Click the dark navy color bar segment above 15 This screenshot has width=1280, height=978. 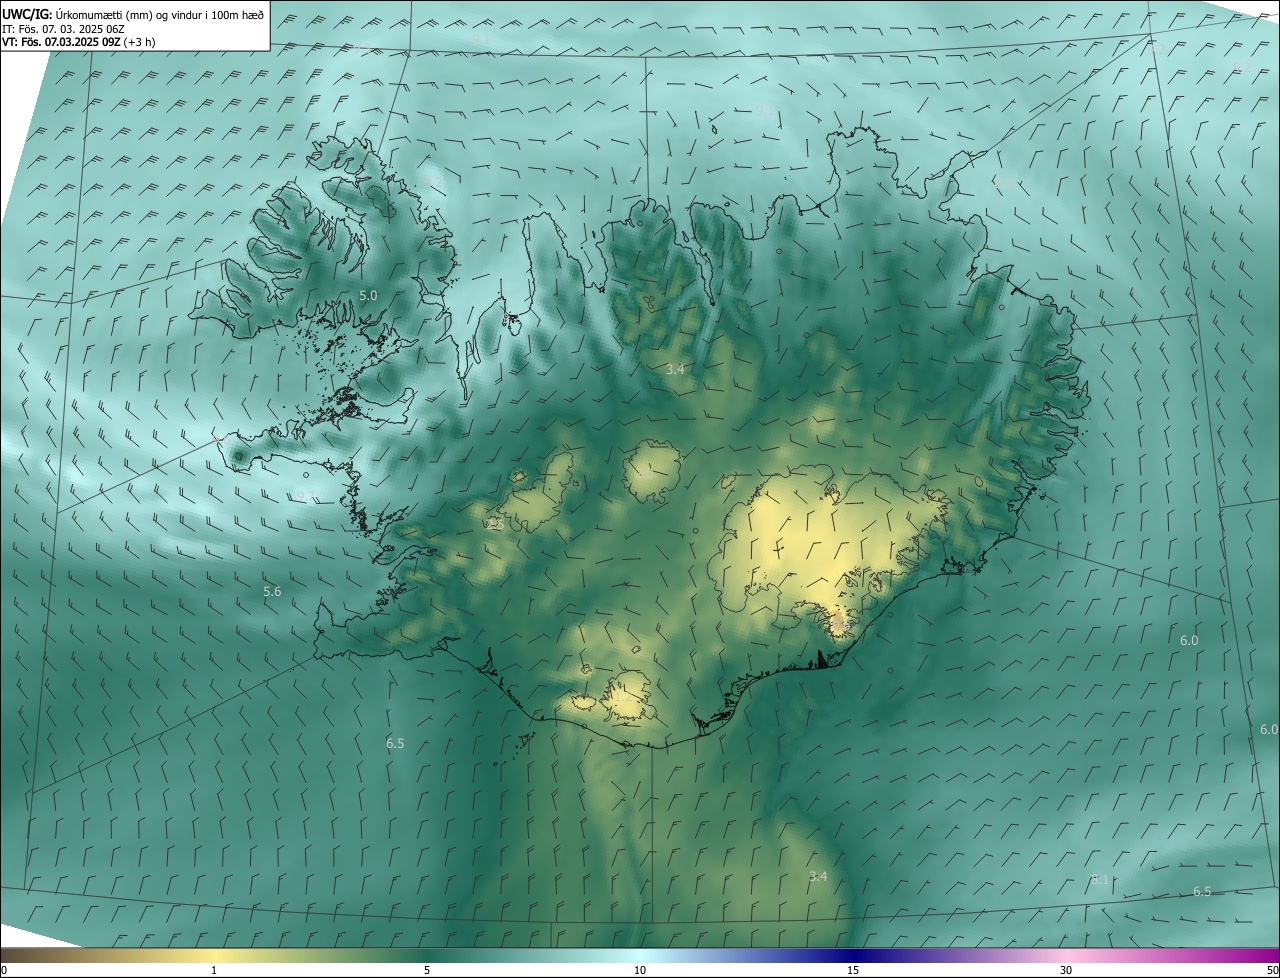853,956
